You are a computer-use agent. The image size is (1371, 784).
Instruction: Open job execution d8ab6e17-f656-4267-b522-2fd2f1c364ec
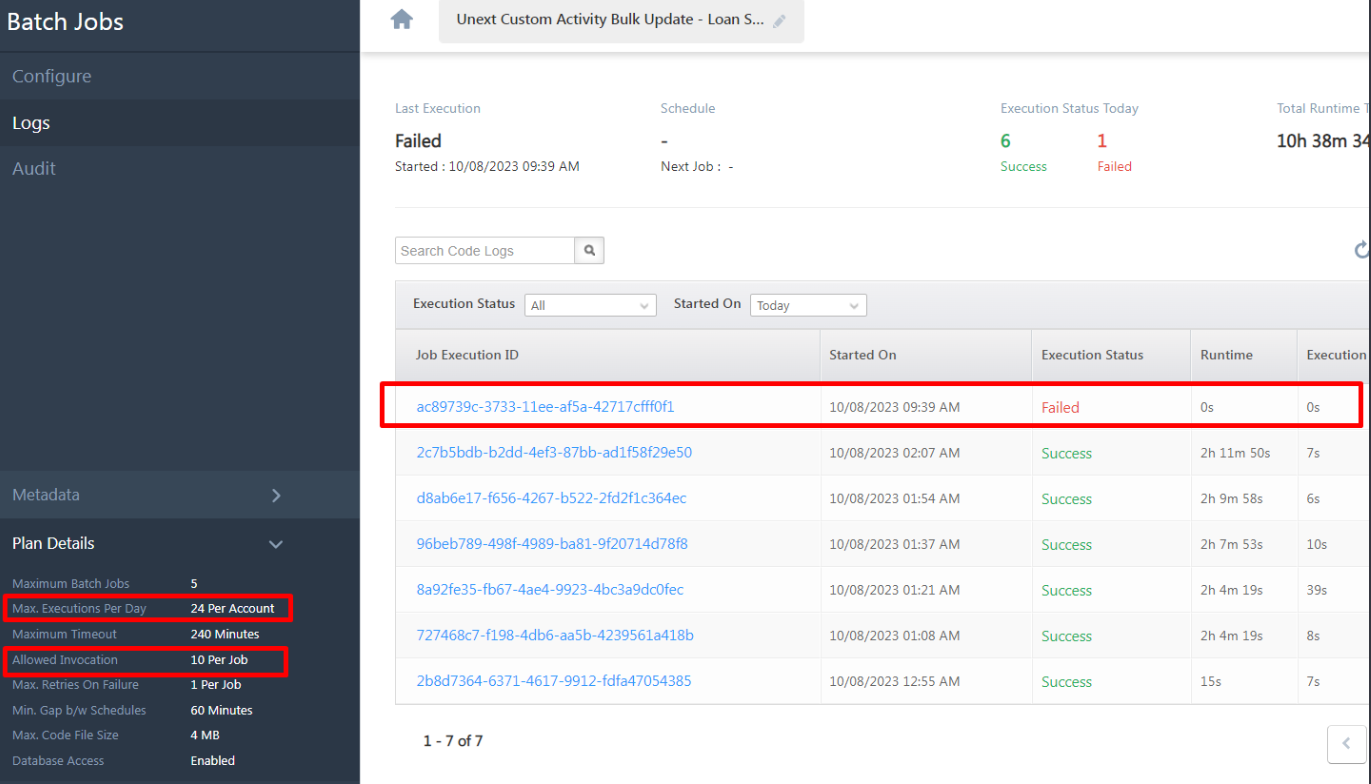[552, 498]
